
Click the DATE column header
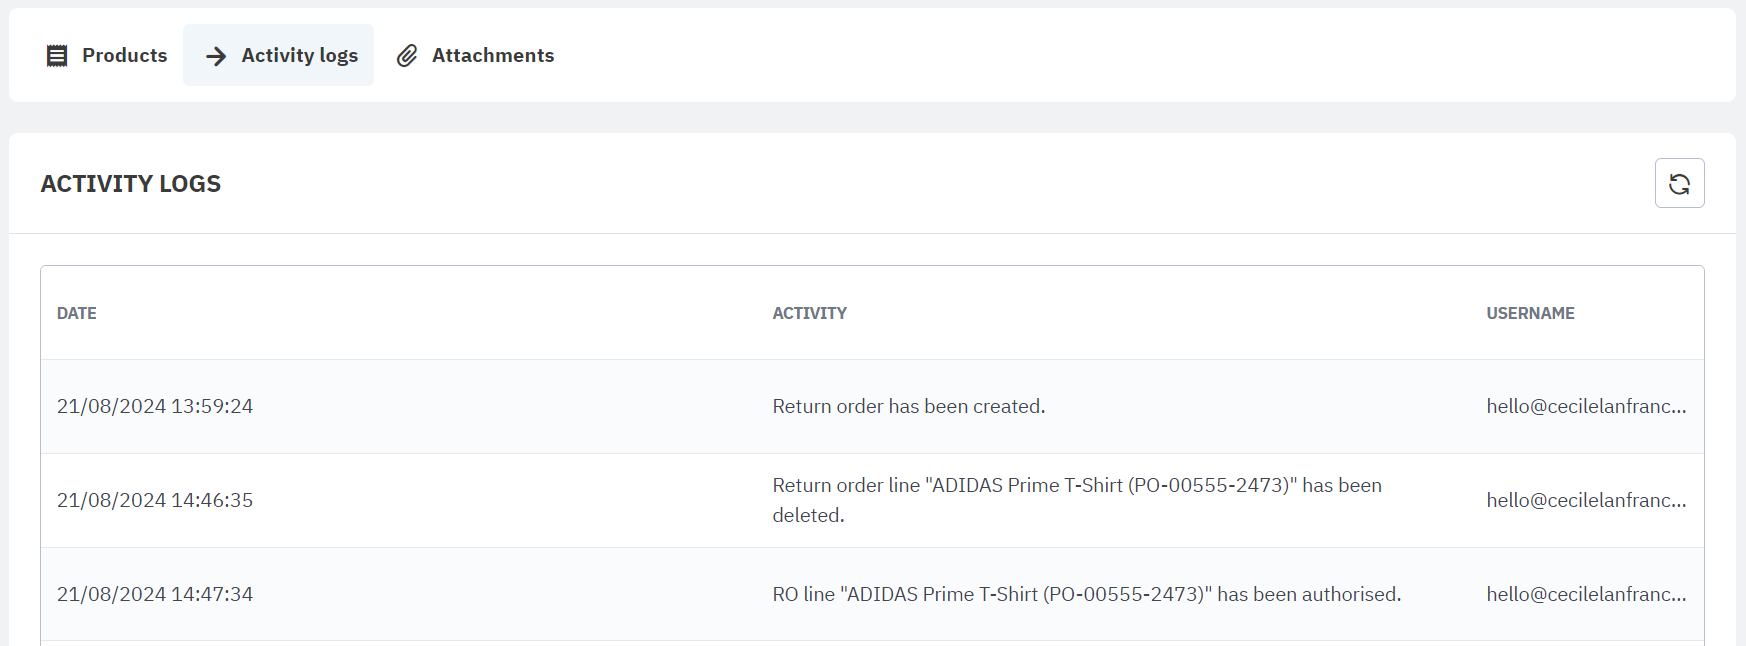[77, 313]
